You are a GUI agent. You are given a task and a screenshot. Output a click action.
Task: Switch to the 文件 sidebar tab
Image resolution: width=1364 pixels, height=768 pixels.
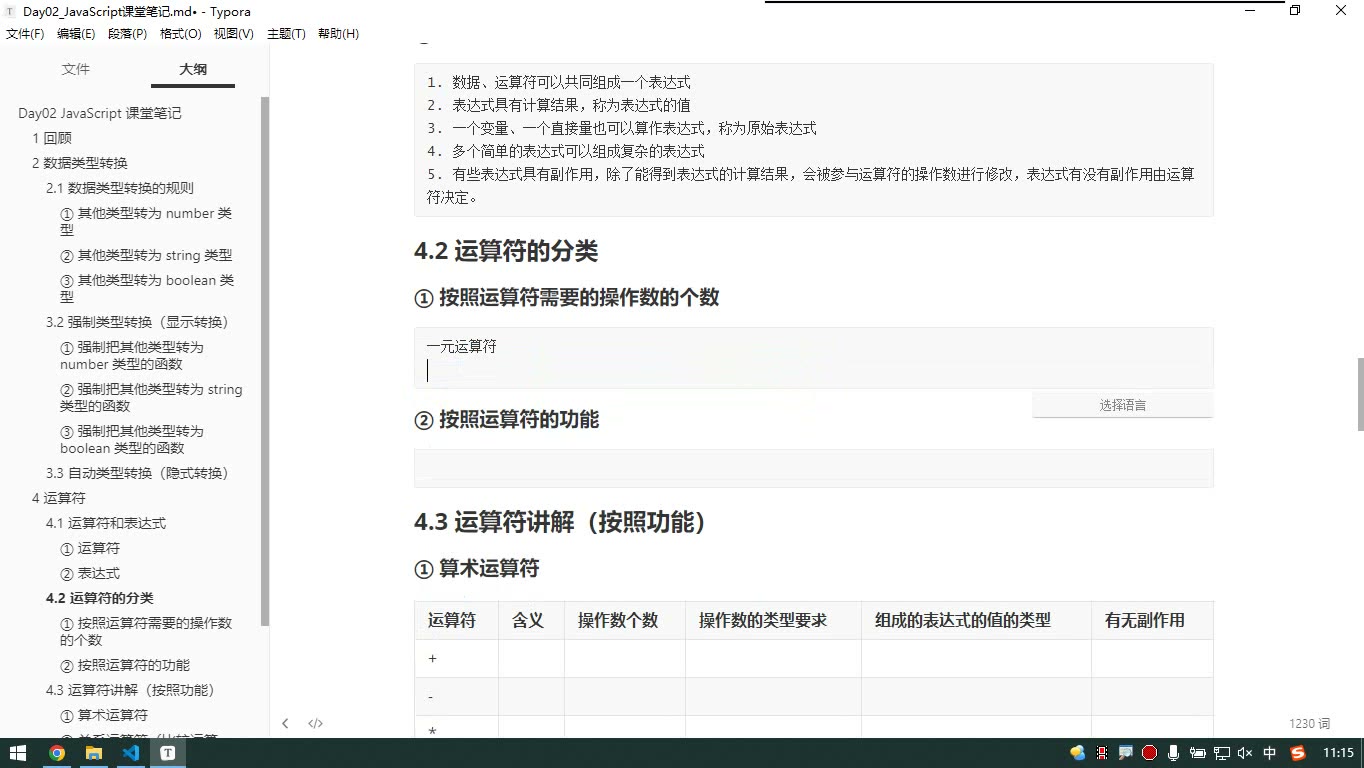pyautogui.click(x=76, y=69)
